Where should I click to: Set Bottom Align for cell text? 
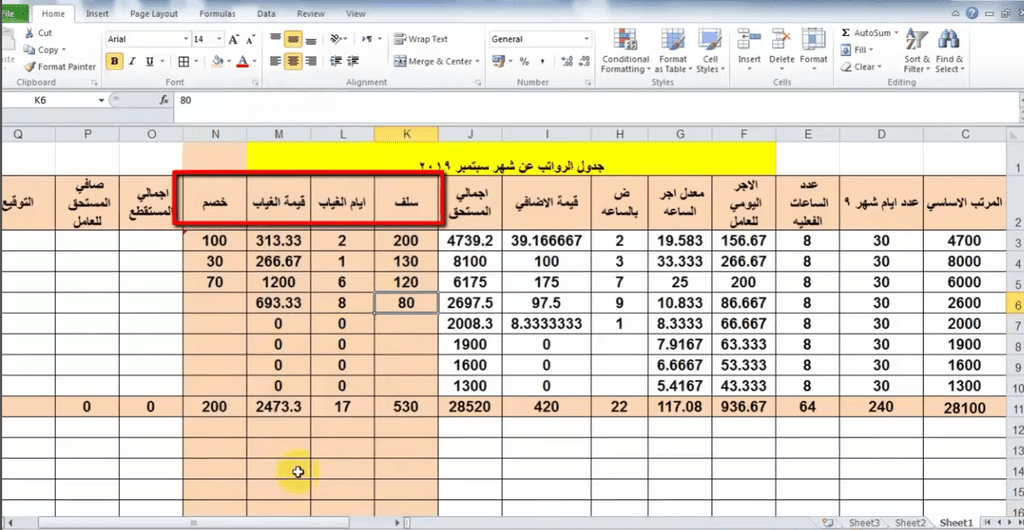(x=311, y=39)
